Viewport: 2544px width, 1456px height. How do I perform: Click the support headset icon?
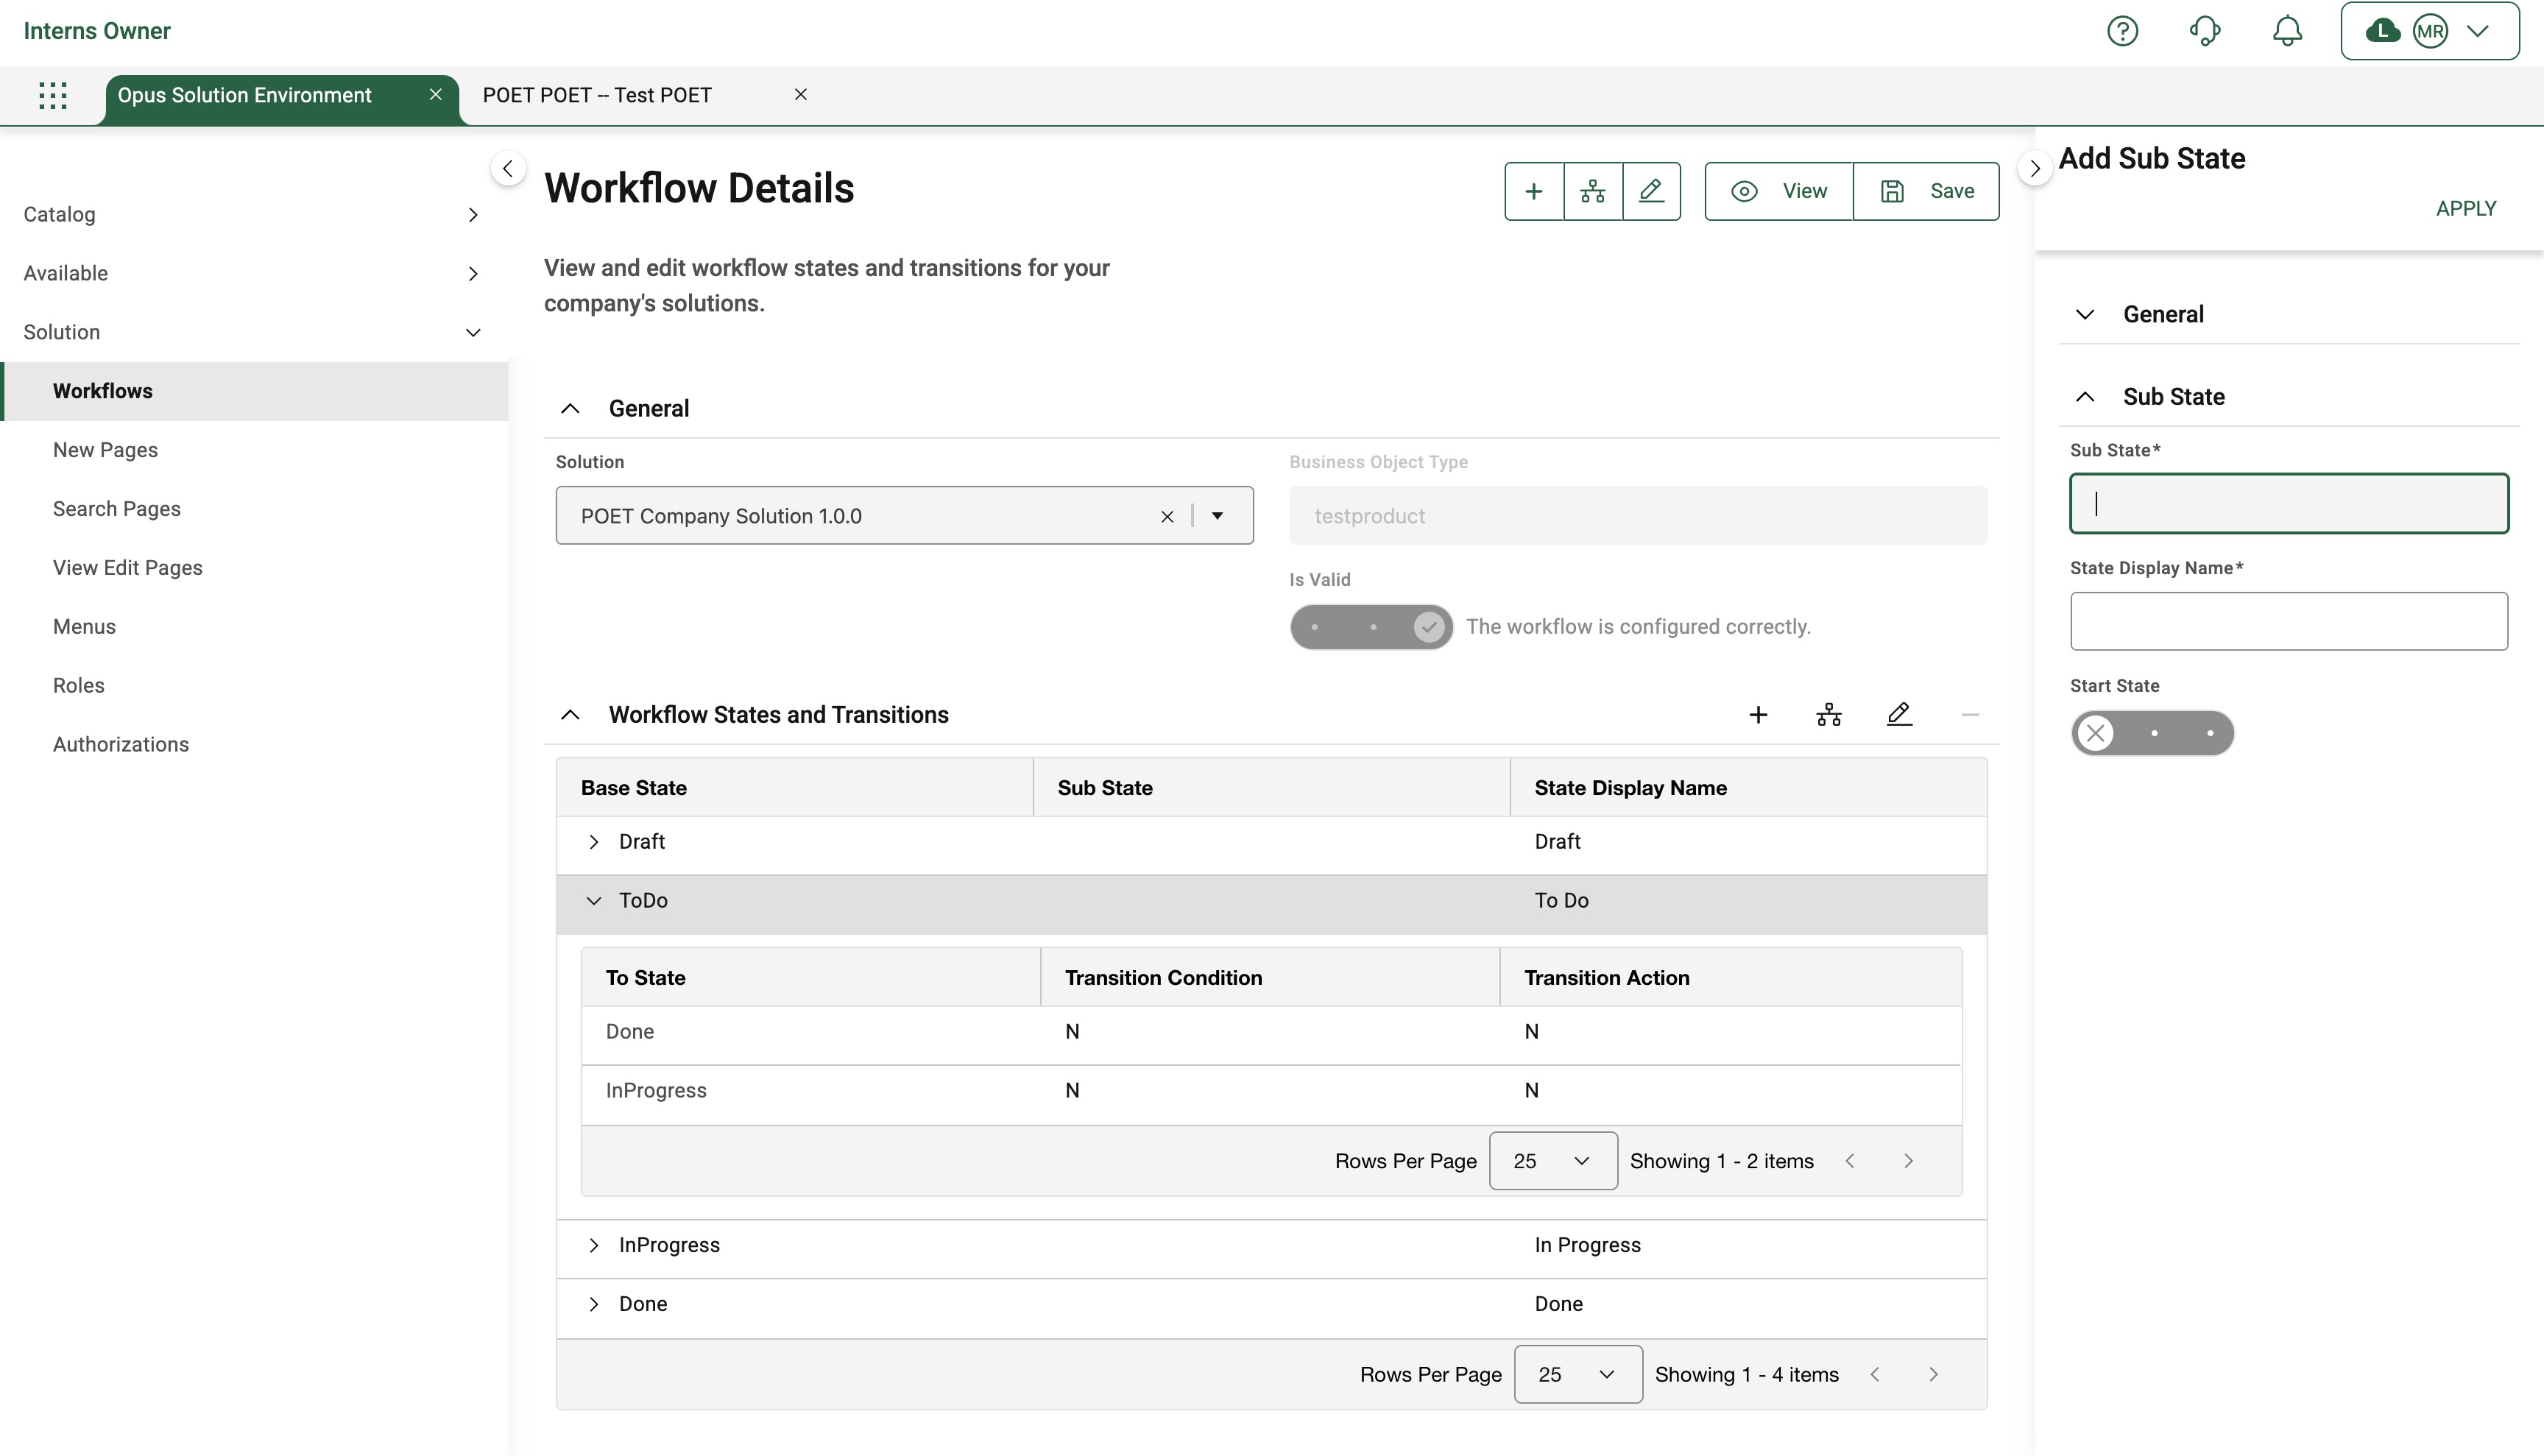point(2205,31)
